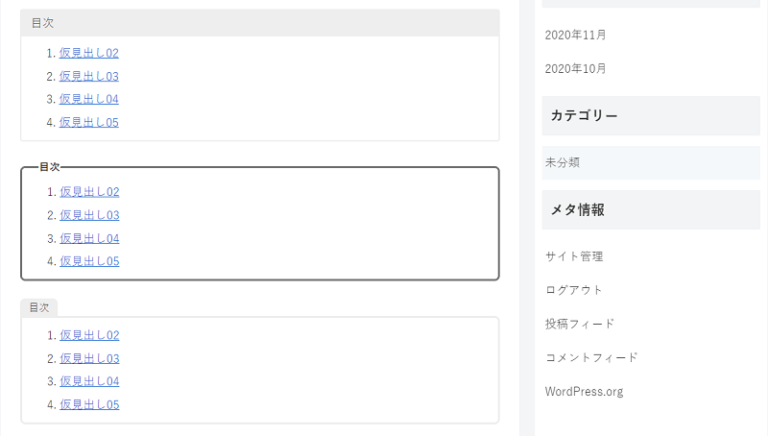Click 仮見出し02 in the tab-labeled 目次 box
This screenshot has height=436, width=768.
tap(89, 335)
